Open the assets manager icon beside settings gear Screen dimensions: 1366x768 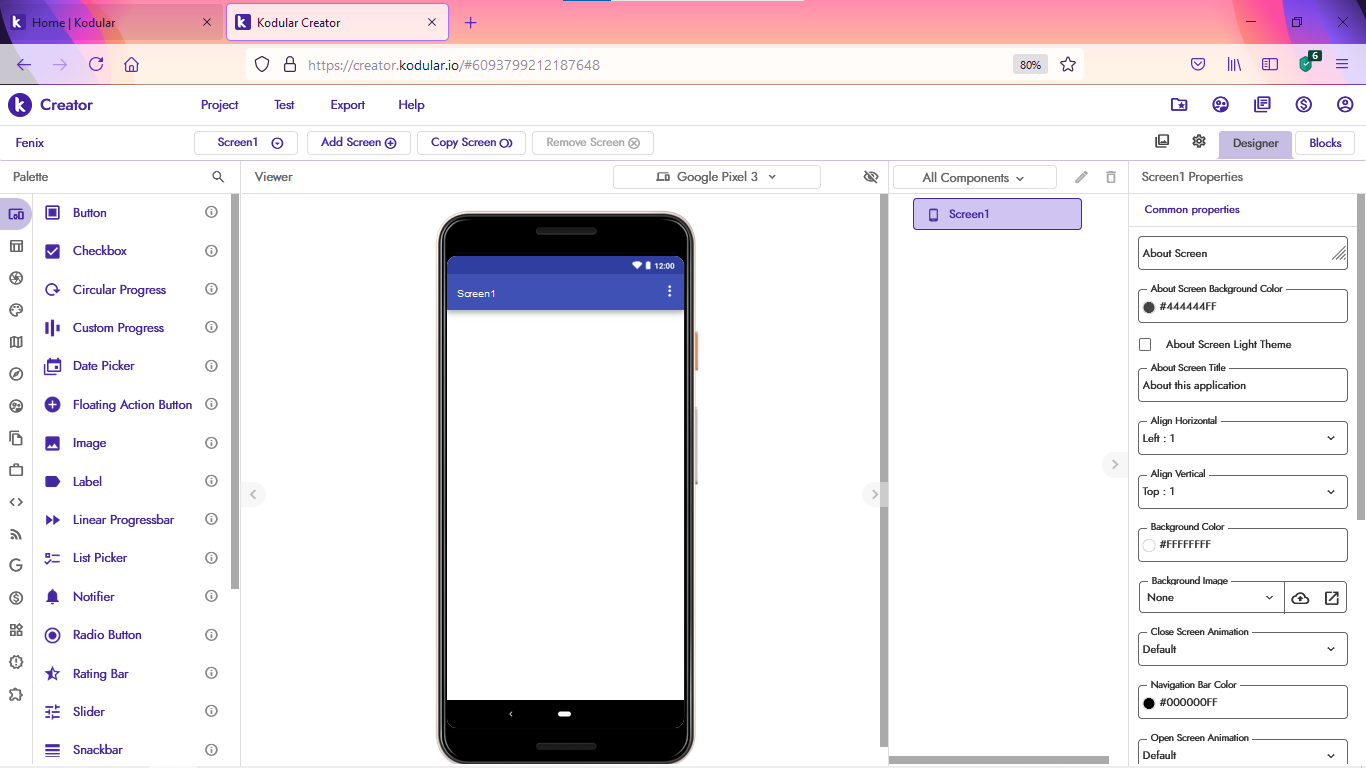[1162, 142]
